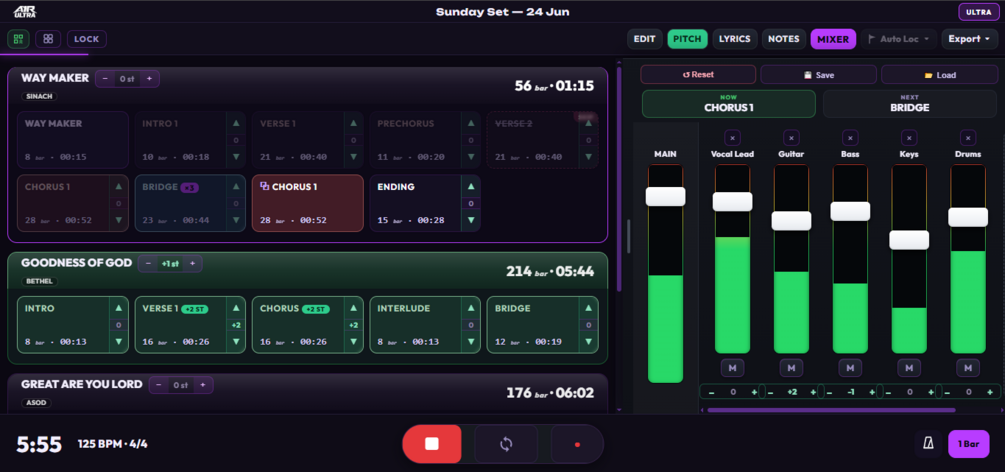Toggle the 1 Bar button
Screen dimensions: 1005x472
968,444
